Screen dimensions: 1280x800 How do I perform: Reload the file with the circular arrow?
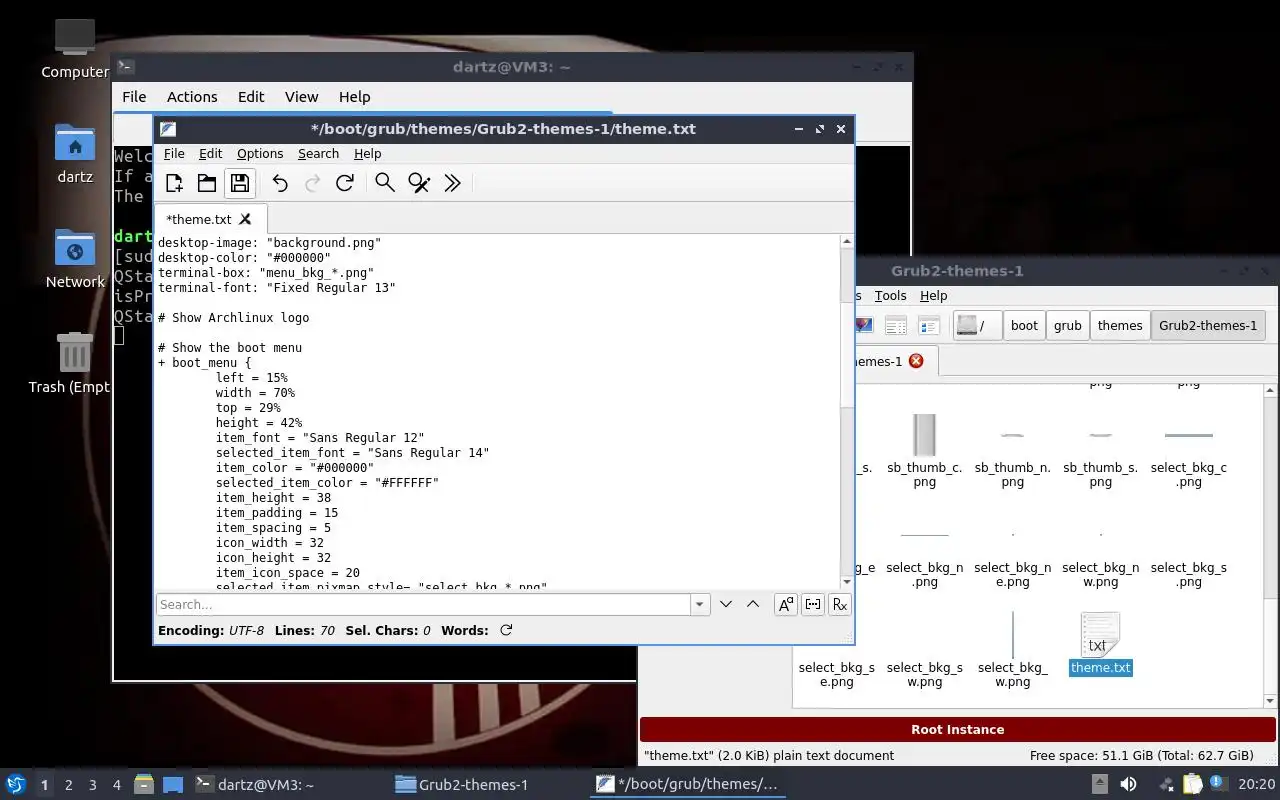click(x=345, y=183)
